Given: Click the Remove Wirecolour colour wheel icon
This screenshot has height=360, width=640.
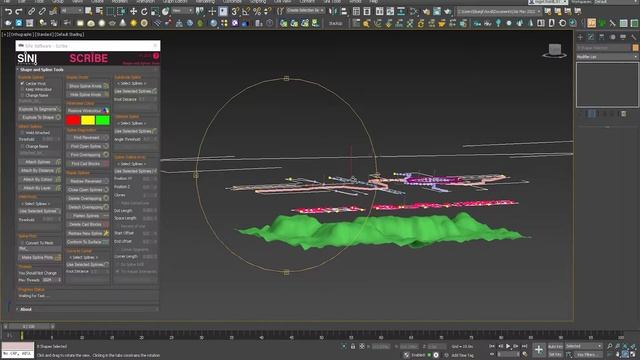Looking at the screenshot, I should pyautogui.click(x=106, y=110).
